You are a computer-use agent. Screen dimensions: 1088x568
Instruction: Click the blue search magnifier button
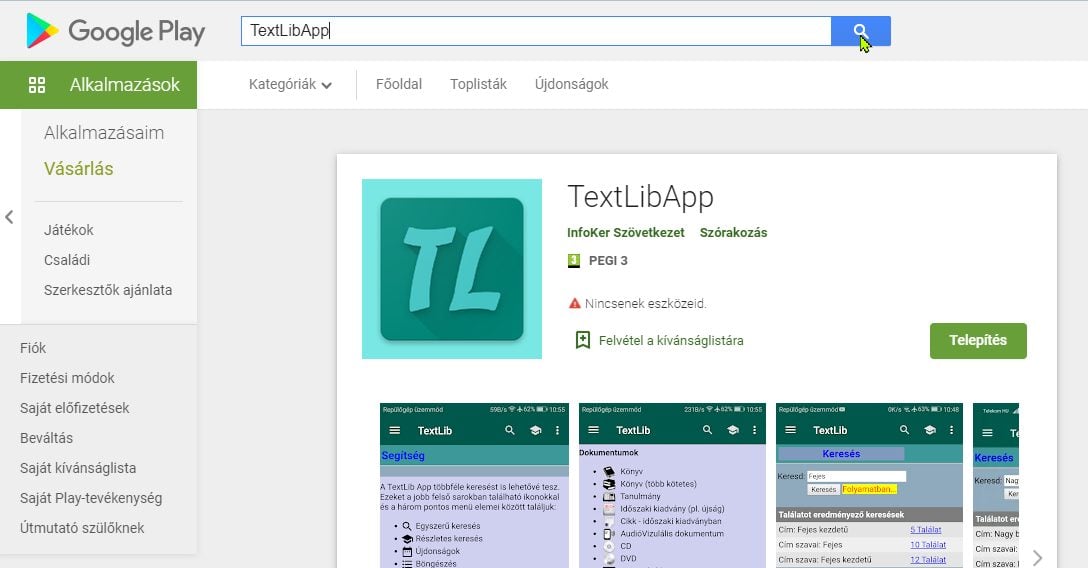coord(860,31)
